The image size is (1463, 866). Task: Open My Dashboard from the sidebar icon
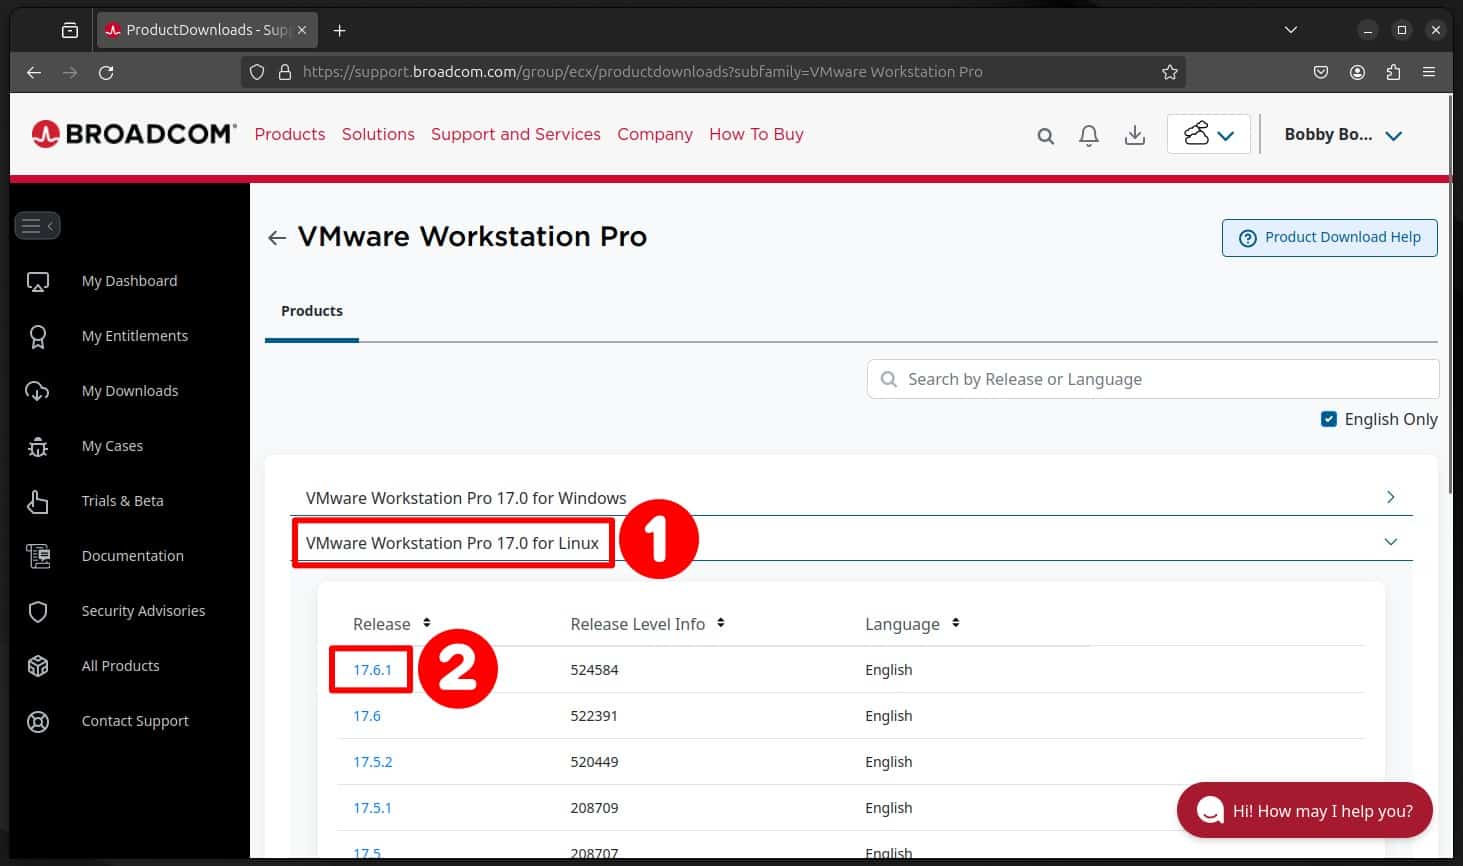[x=37, y=281]
